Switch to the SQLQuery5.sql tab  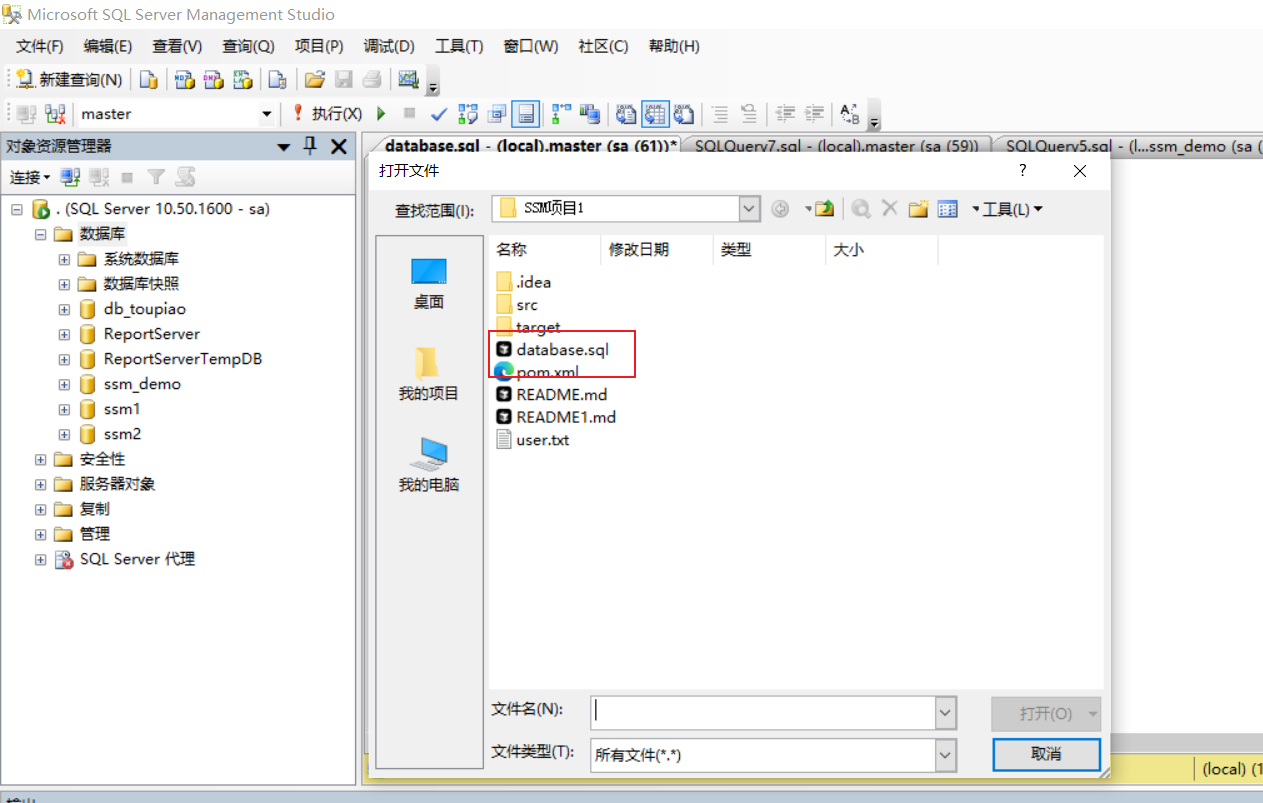(1130, 146)
